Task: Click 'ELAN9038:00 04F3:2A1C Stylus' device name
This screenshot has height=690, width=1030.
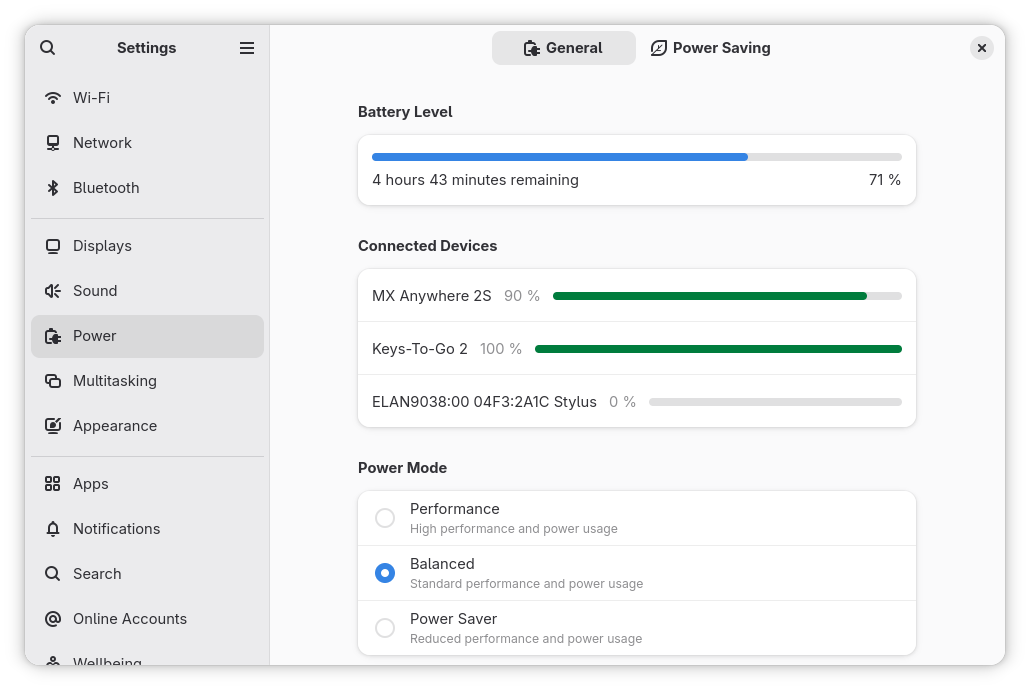Action: click(x=484, y=402)
